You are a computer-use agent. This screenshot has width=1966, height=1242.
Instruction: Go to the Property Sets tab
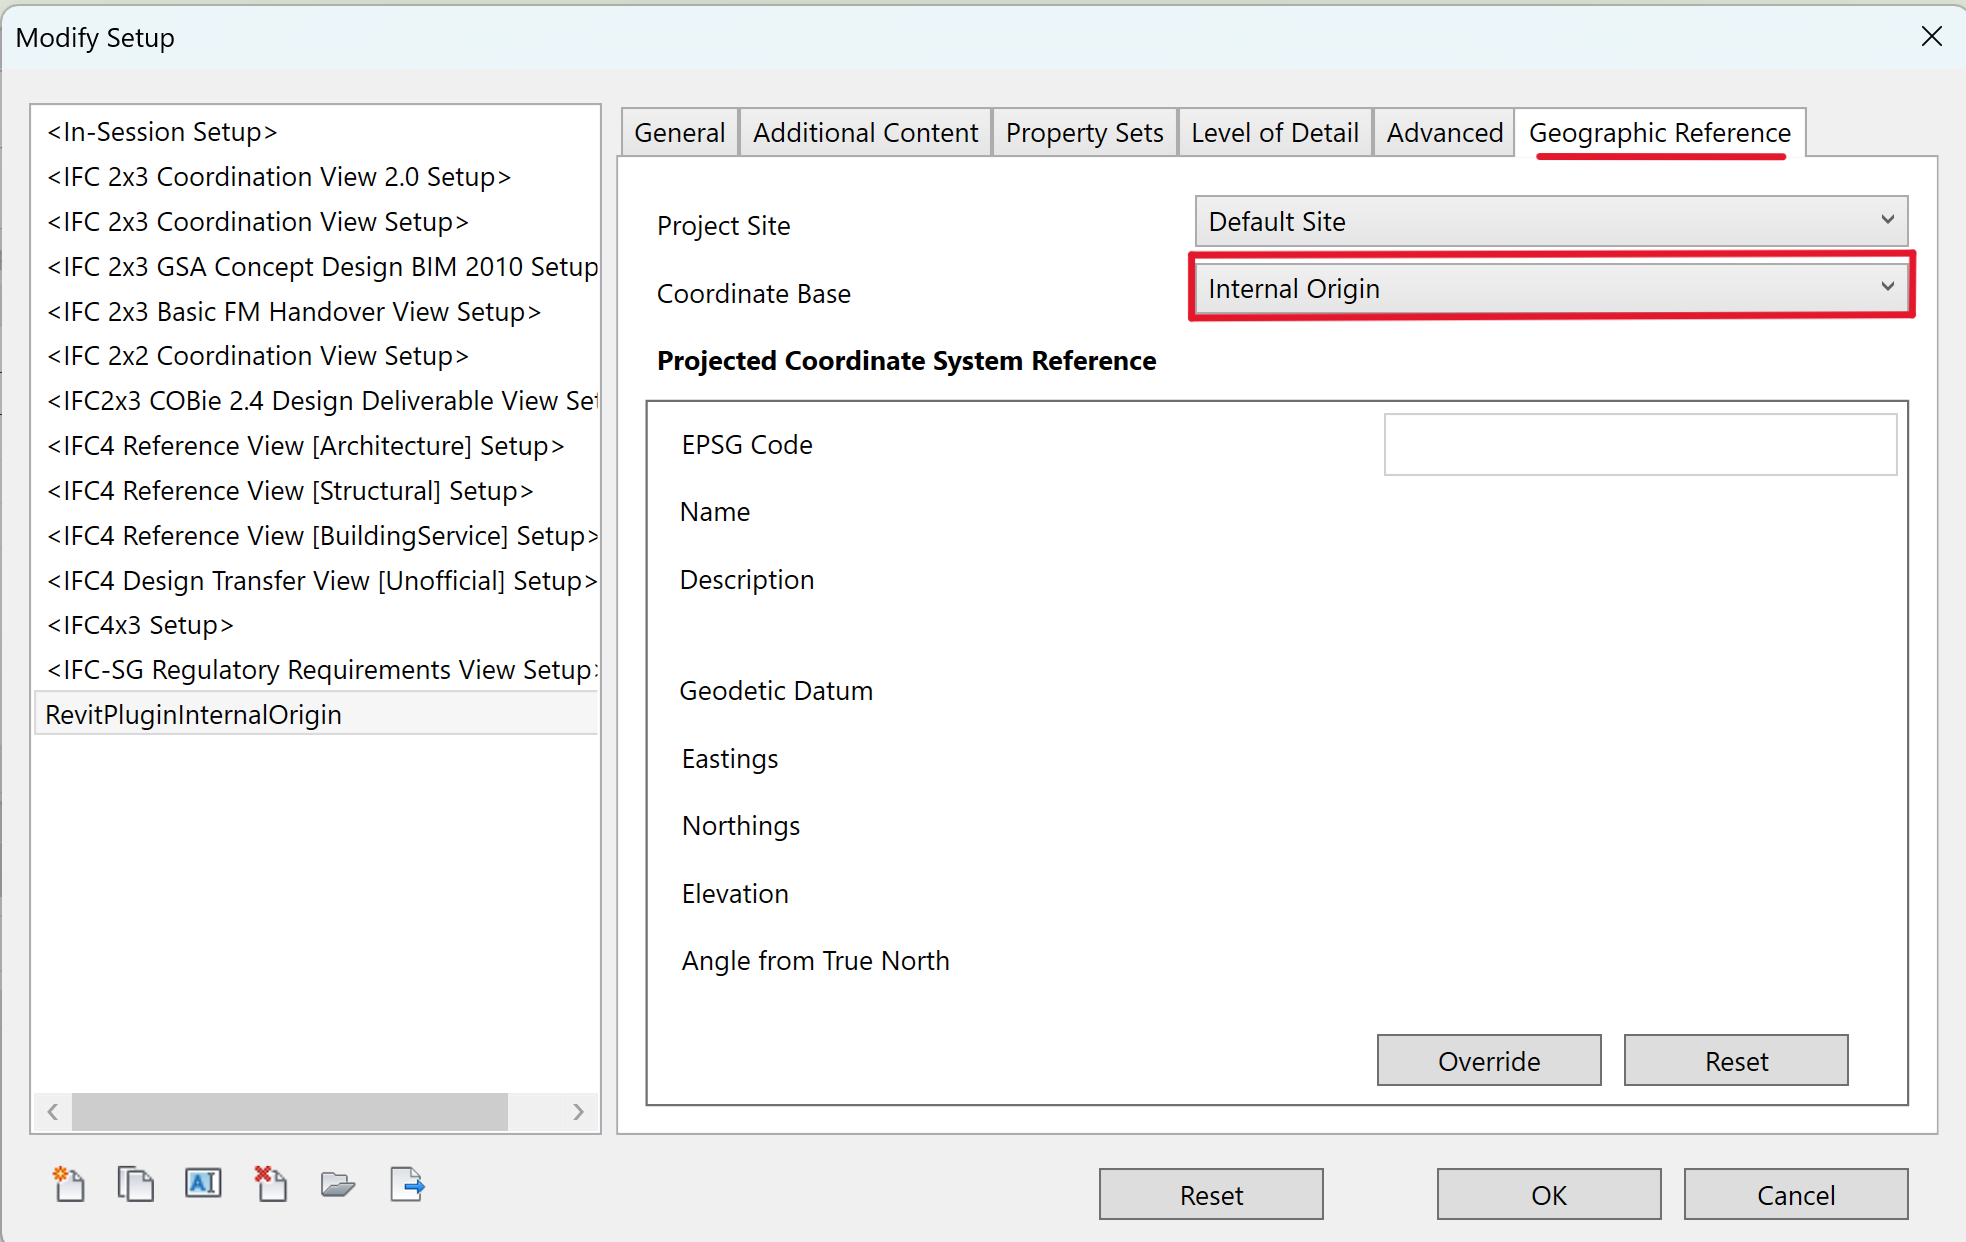[1084, 133]
